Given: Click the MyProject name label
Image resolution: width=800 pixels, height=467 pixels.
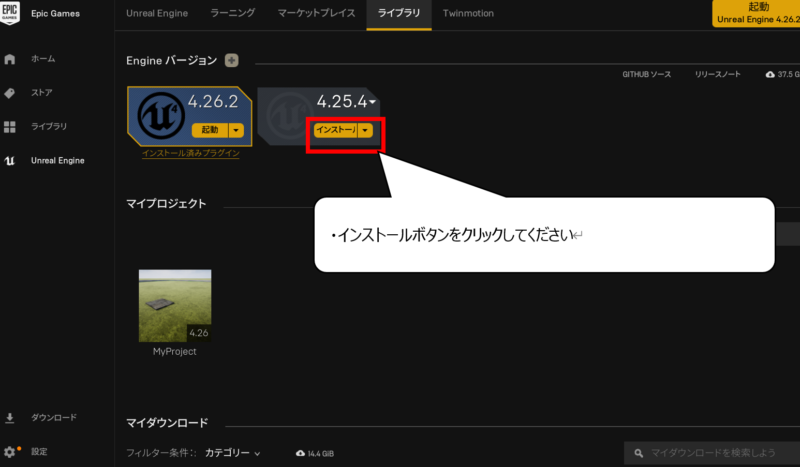Looking at the screenshot, I should [x=174, y=352].
